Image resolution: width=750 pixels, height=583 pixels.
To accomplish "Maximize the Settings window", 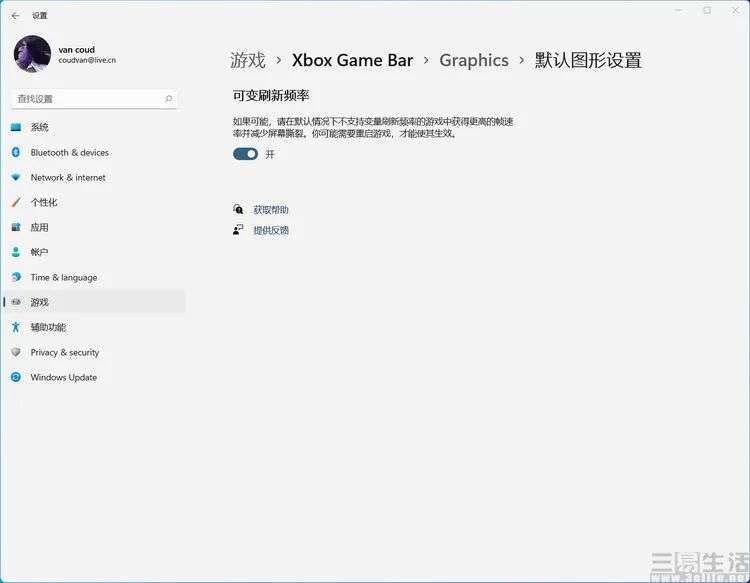I will click(707, 10).
